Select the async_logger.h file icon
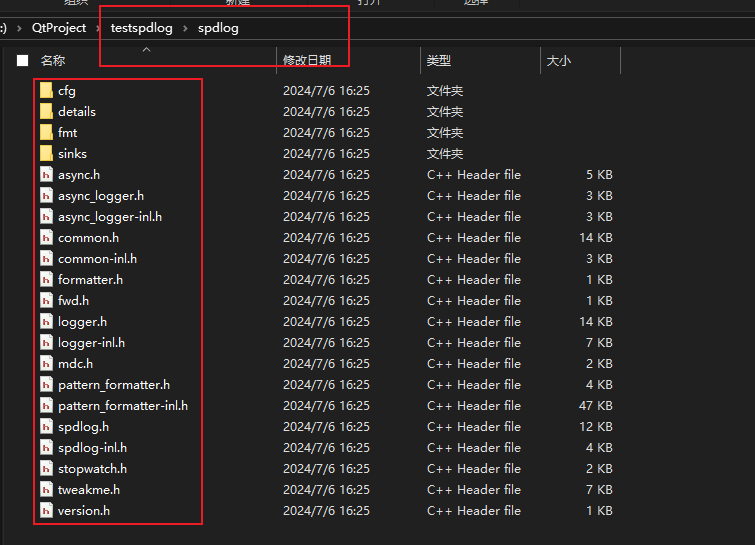This screenshot has width=755, height=545. (46, 195)
